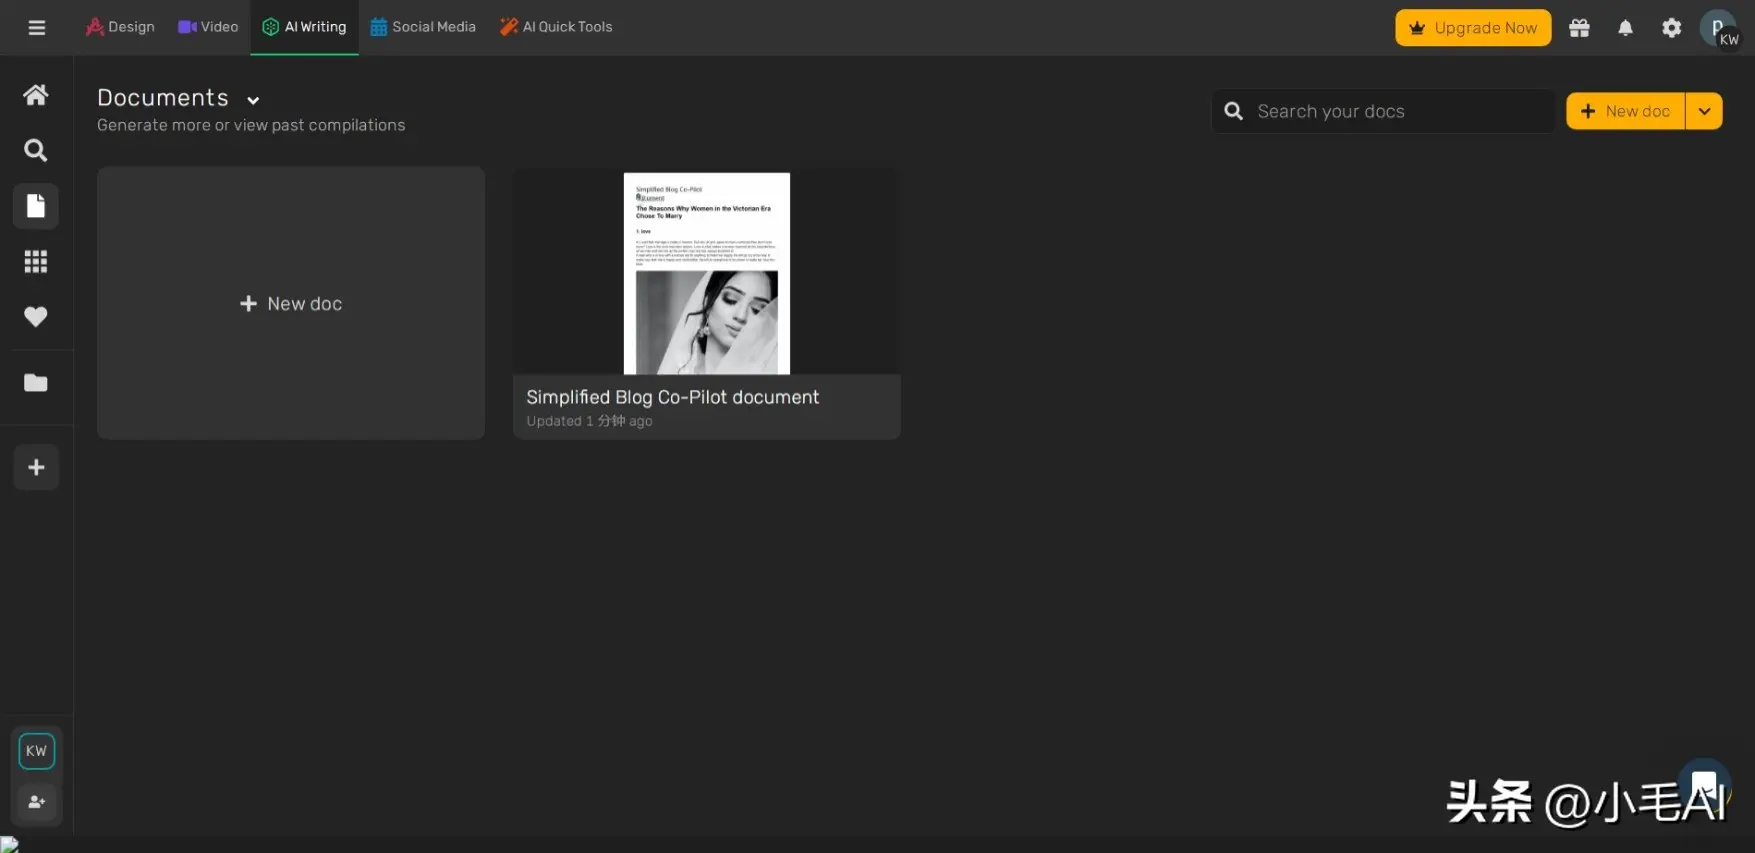
Task: Click the Upgrade Now button
Action: 1472,28
